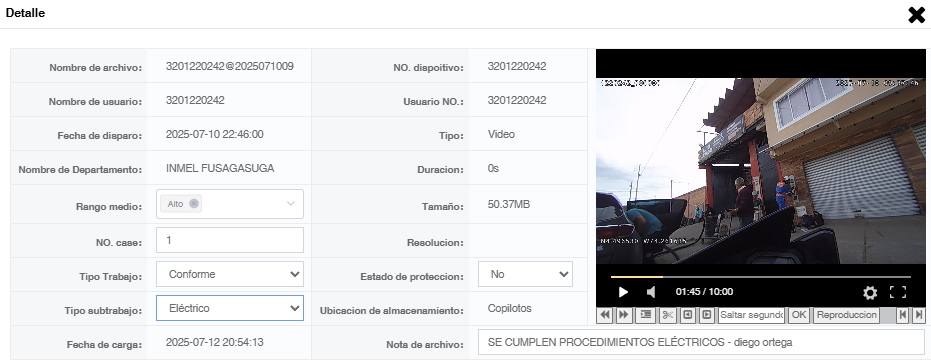Open the playlist list icon
The image size is (931, 362).
coord(645,315)
